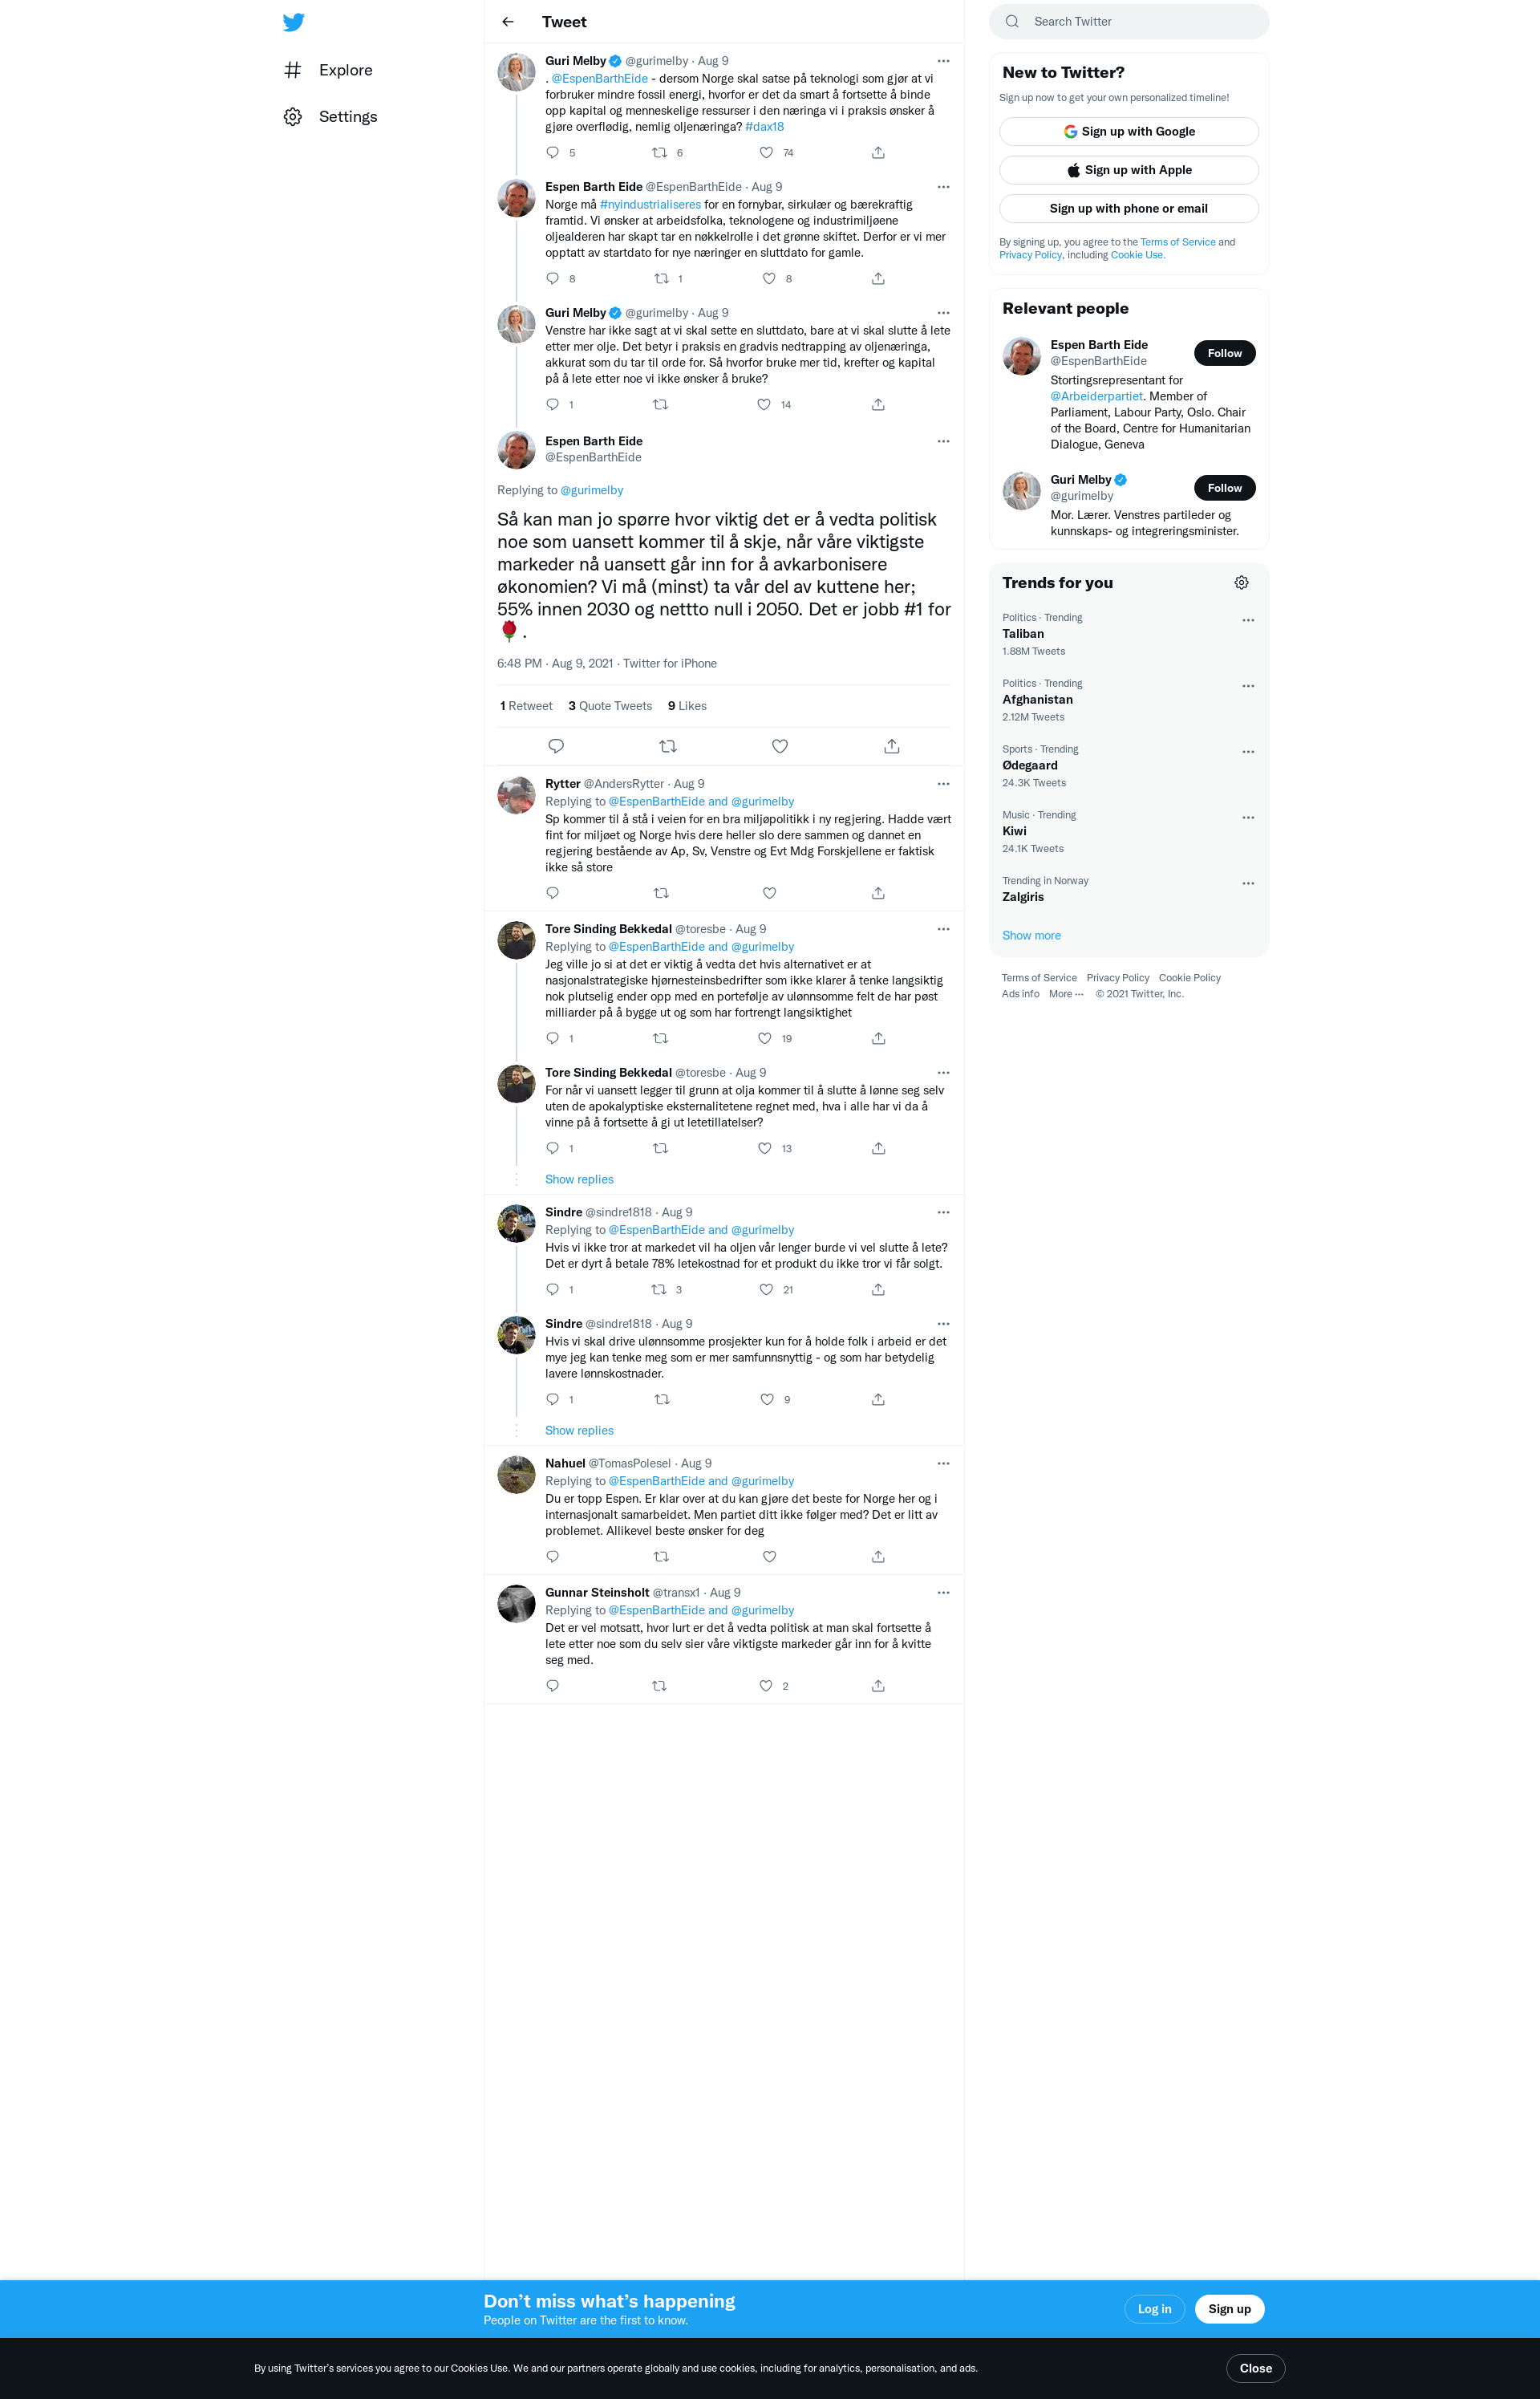1540x2399 pixels.
Task: Expand Show replies under Tore Sinding Bekkedal
Action: click(579, 1180)
